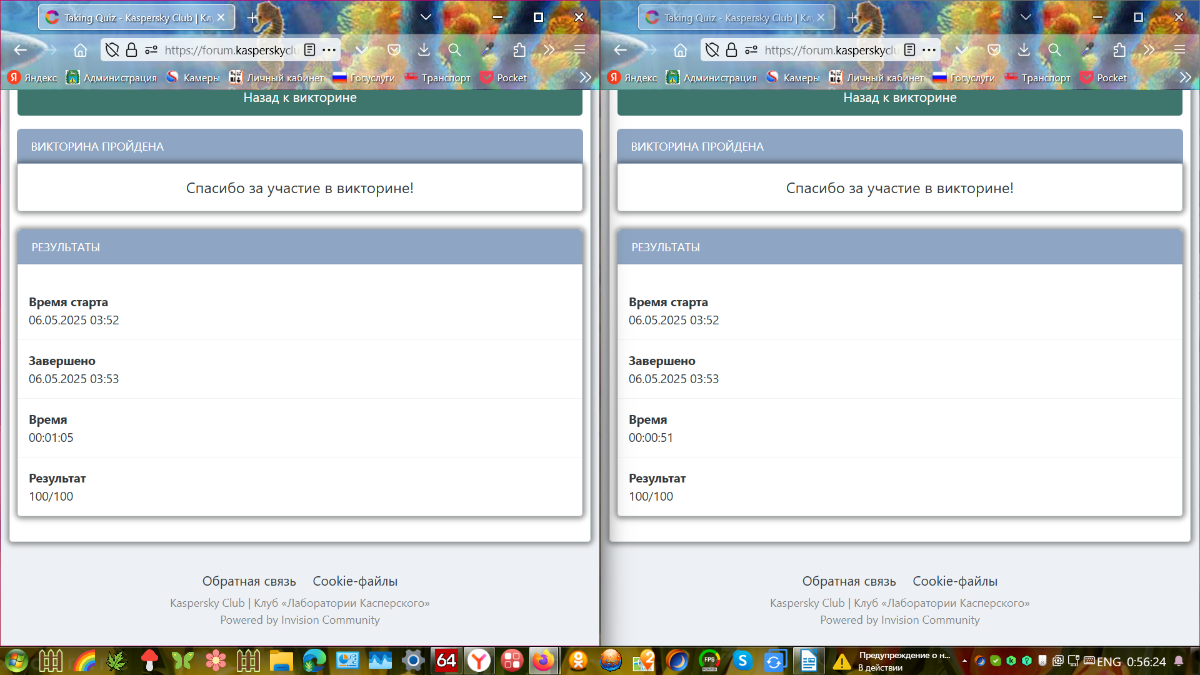1200x675 pixels.
Task: Open Обратная связь link in left window
Action: pos(249,581)
